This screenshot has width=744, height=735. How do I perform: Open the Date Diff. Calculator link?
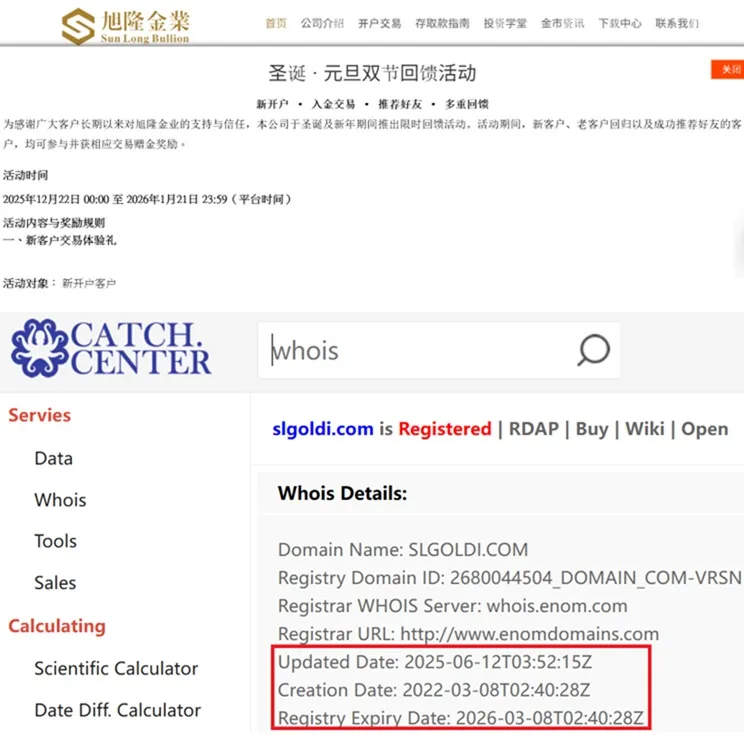[118, 710]
